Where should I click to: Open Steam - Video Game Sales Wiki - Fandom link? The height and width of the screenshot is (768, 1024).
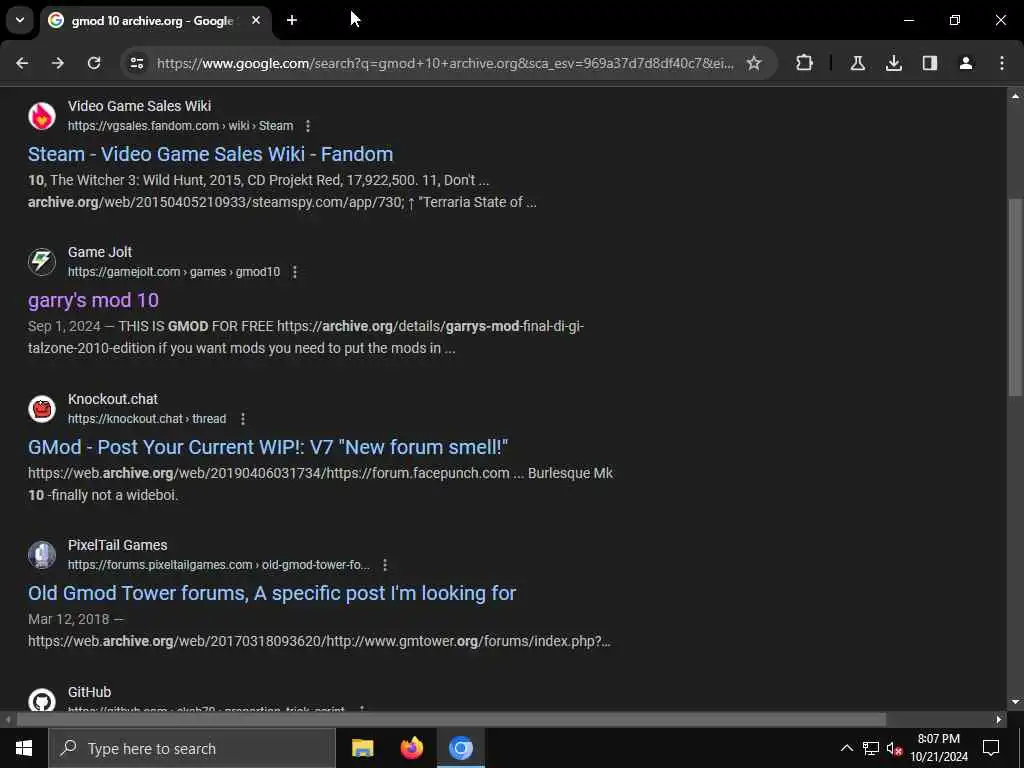click(210, 154)
